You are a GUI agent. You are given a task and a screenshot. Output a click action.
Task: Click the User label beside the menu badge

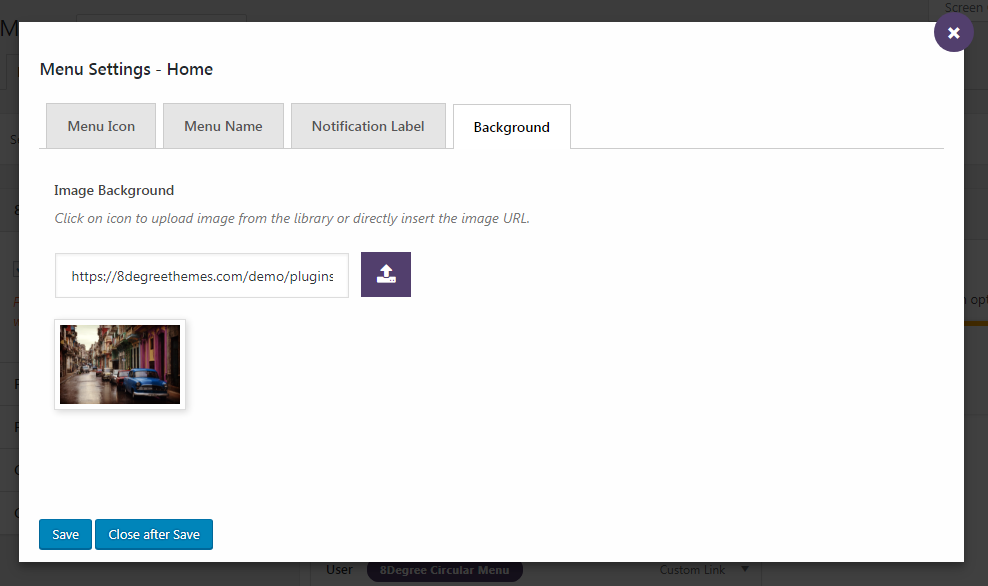coord(339,569)
